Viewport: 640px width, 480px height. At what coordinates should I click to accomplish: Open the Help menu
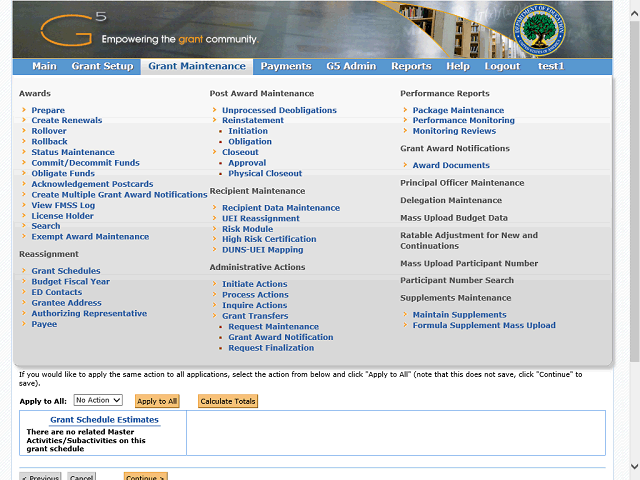[x=458, y=66]
